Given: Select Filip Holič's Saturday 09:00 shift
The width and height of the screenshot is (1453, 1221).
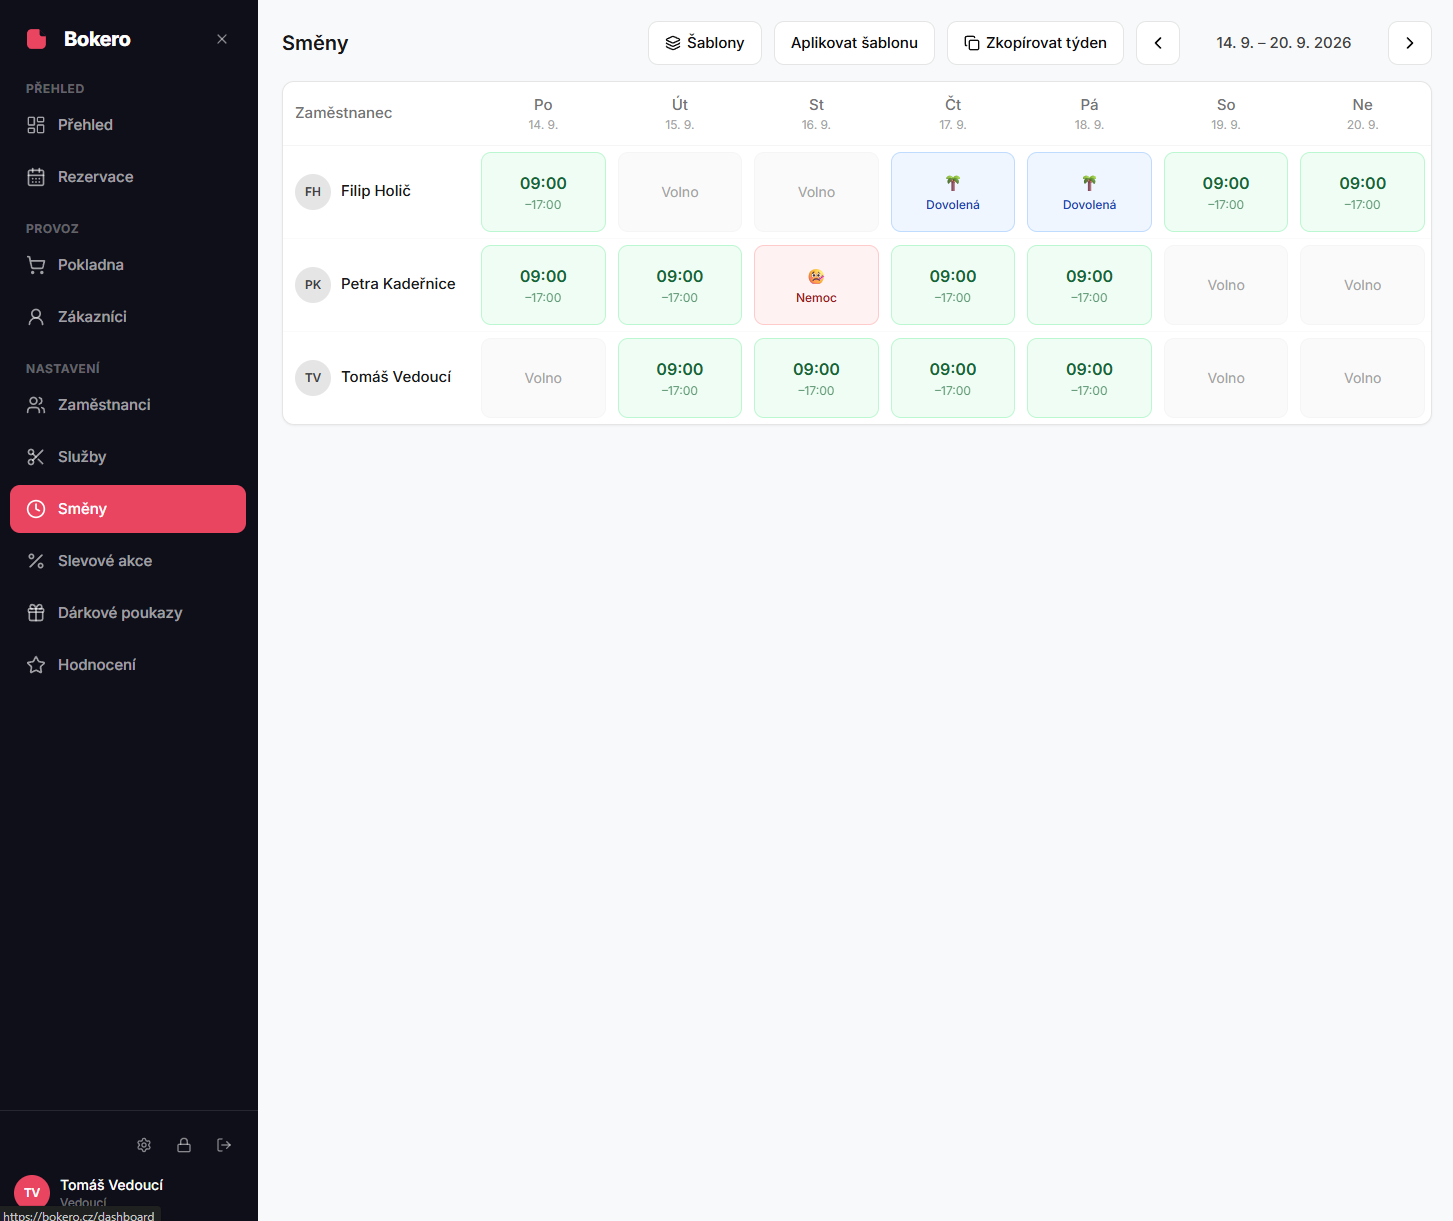Looking at the screenshot, I should (x=1226, y=192).
